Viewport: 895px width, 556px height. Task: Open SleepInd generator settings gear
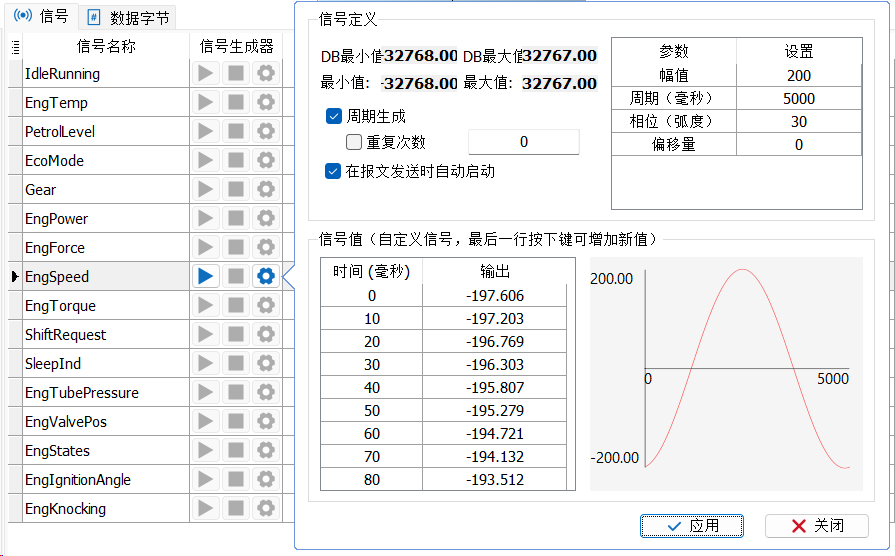click(266, 364)
